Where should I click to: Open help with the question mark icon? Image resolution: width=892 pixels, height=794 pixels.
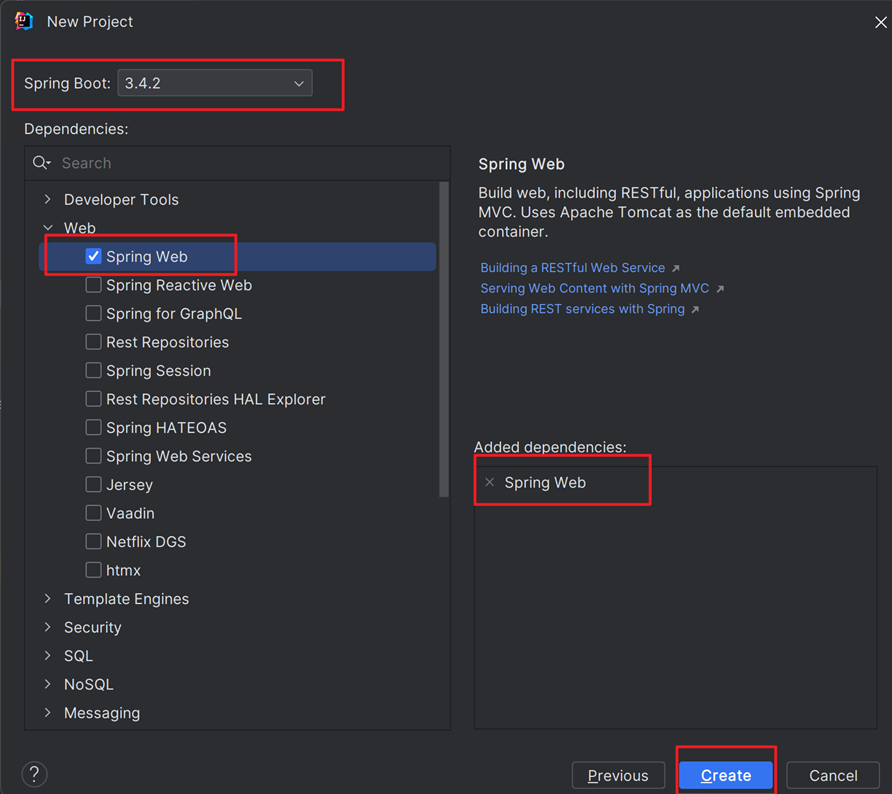click(x=34, y=774)
